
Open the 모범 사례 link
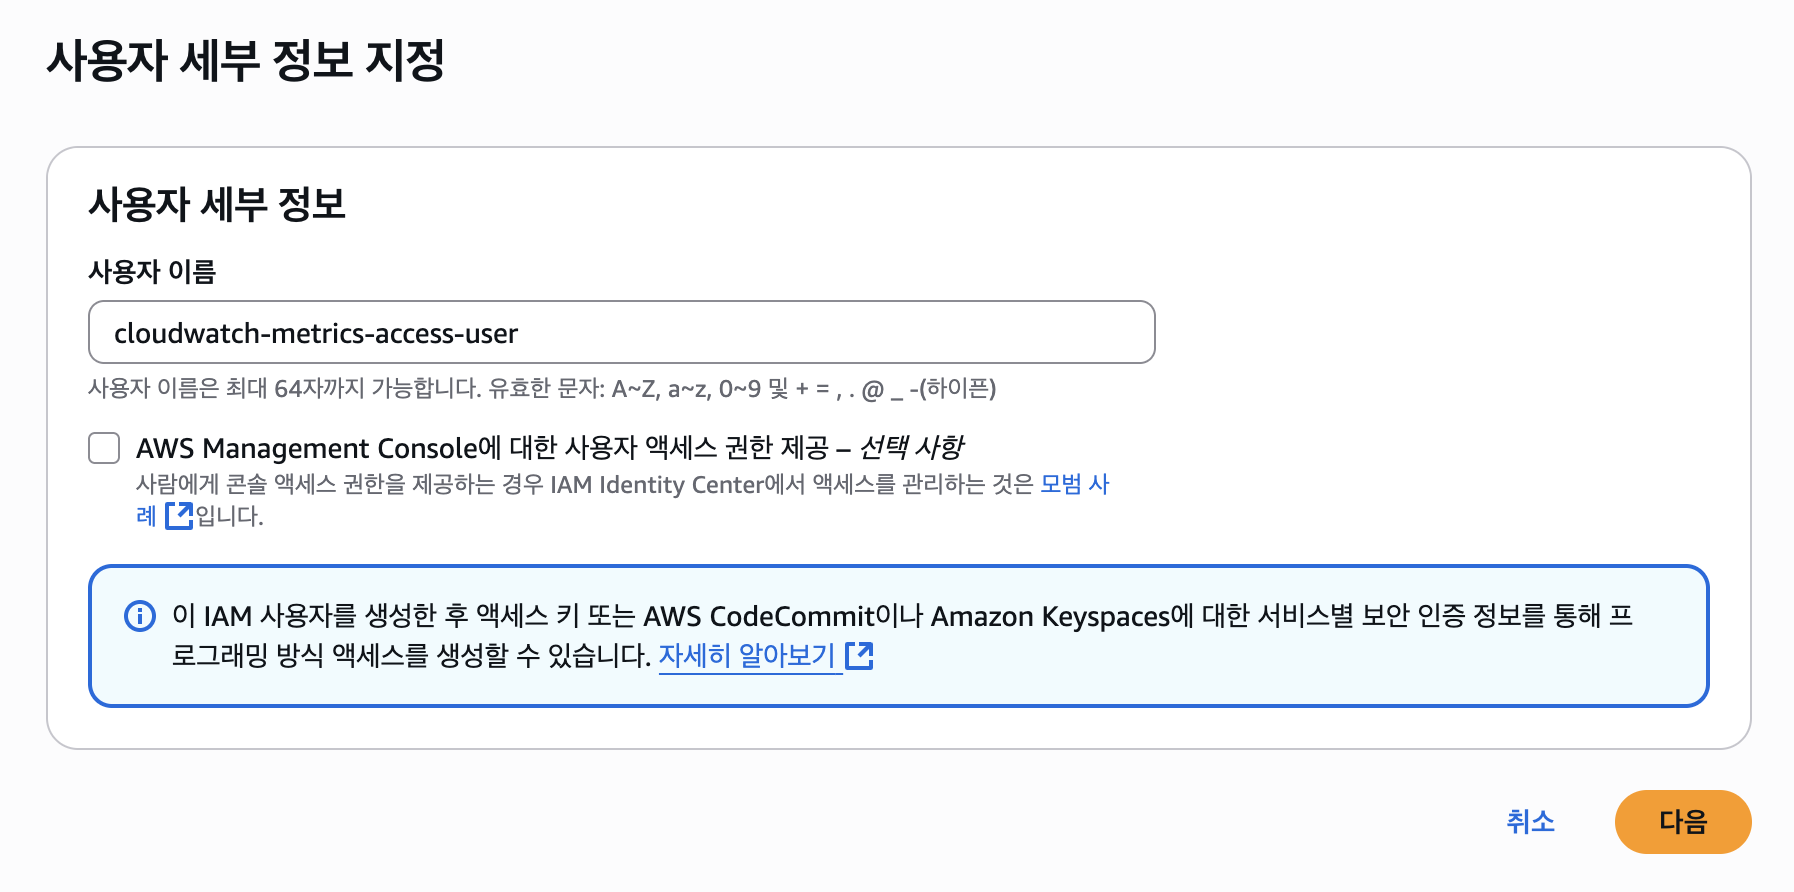pyautogui.click(x=1074, y=485)
